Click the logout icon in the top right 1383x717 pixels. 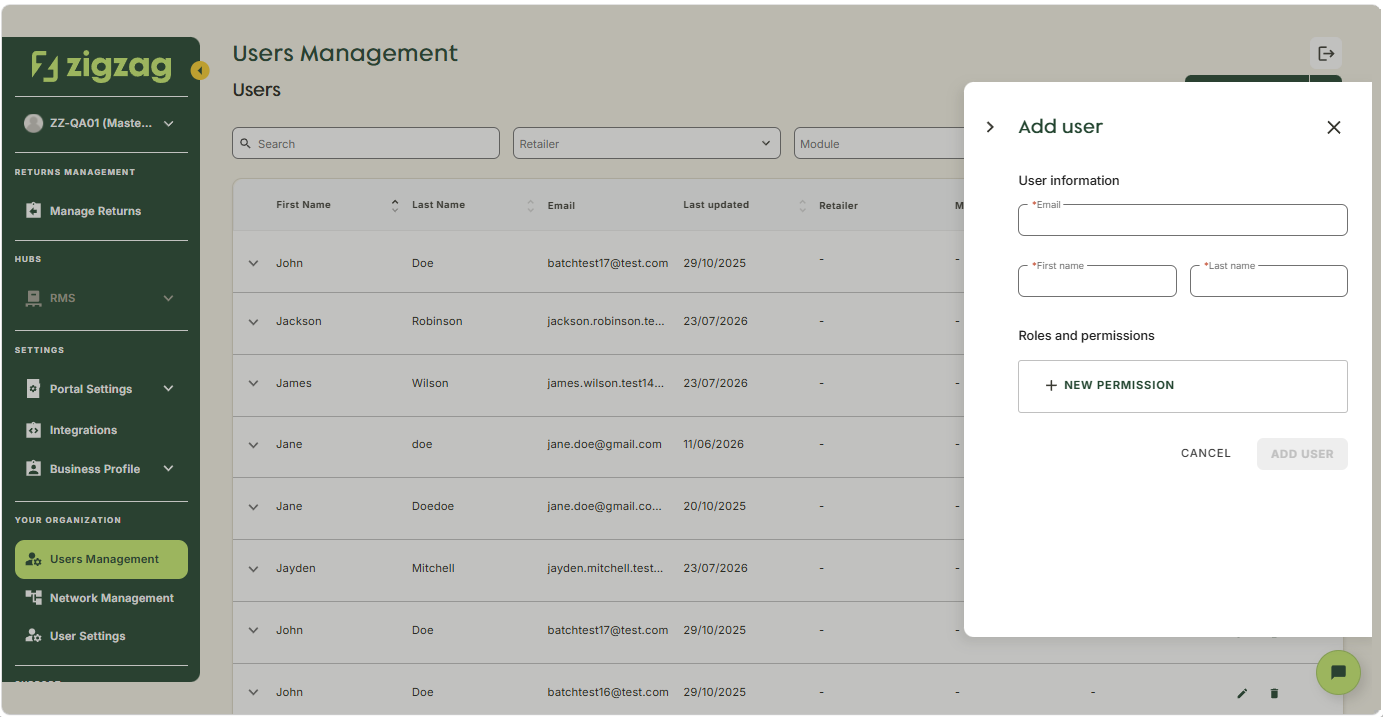click(x=1326, y=53)
